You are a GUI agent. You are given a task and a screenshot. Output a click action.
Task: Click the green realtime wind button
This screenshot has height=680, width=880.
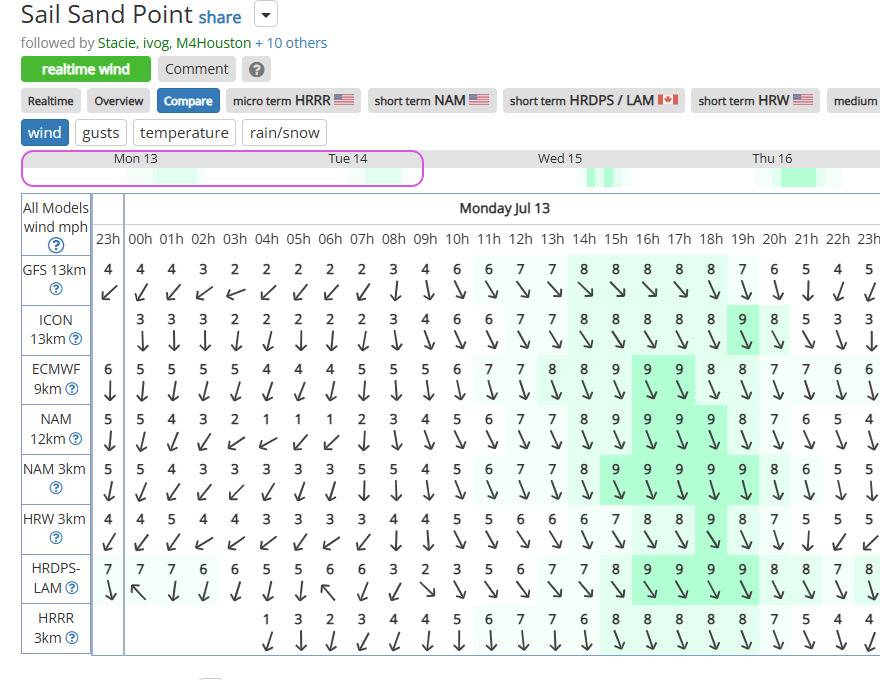click(86, 69)
